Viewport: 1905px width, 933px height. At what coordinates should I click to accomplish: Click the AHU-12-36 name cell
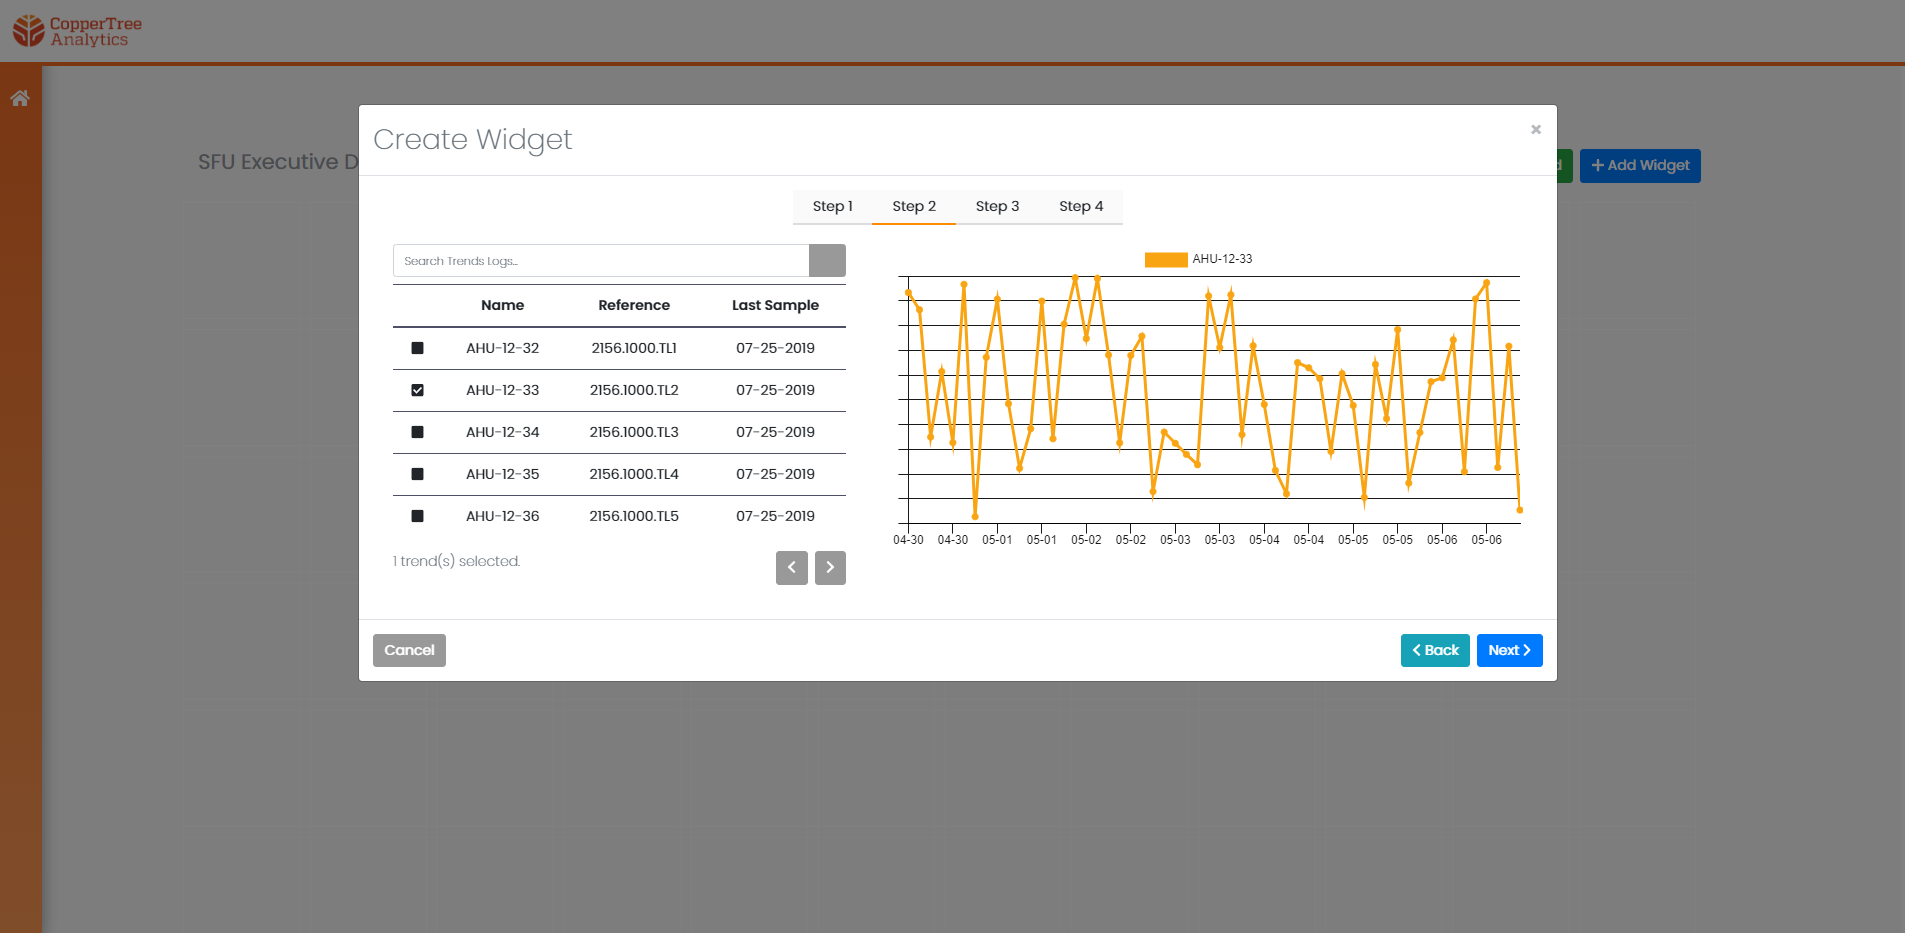[x=502, y=516]
